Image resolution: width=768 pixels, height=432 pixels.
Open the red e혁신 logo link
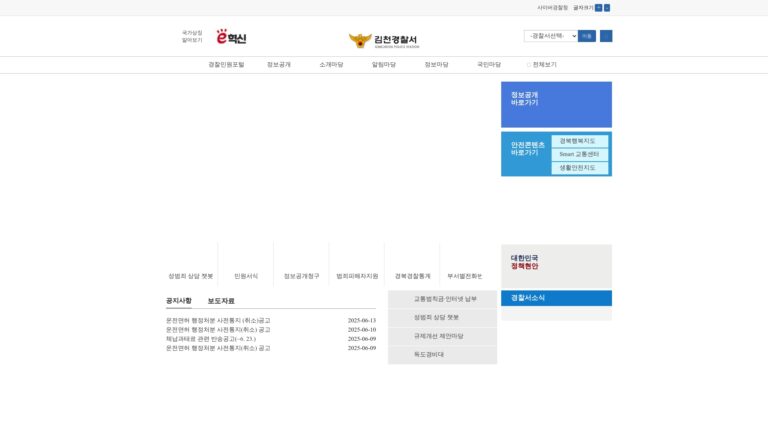pos(231,37)
